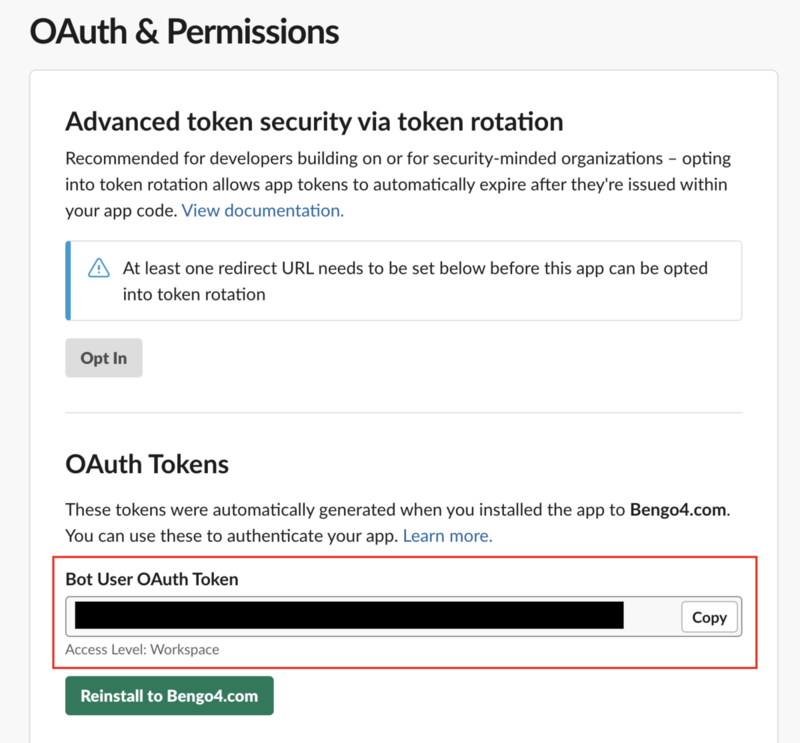Viewport: 800px width, 743px height.
Task: Click the divider line above OAuth Tokens
Action: tap(404, 412)
